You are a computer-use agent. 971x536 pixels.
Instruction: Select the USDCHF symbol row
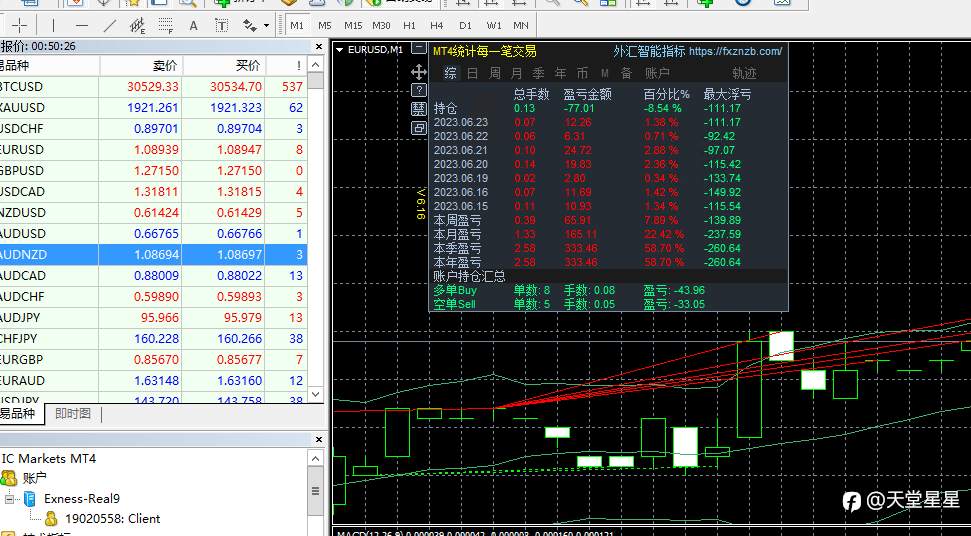pyautogui.click(x=154, y=129)
